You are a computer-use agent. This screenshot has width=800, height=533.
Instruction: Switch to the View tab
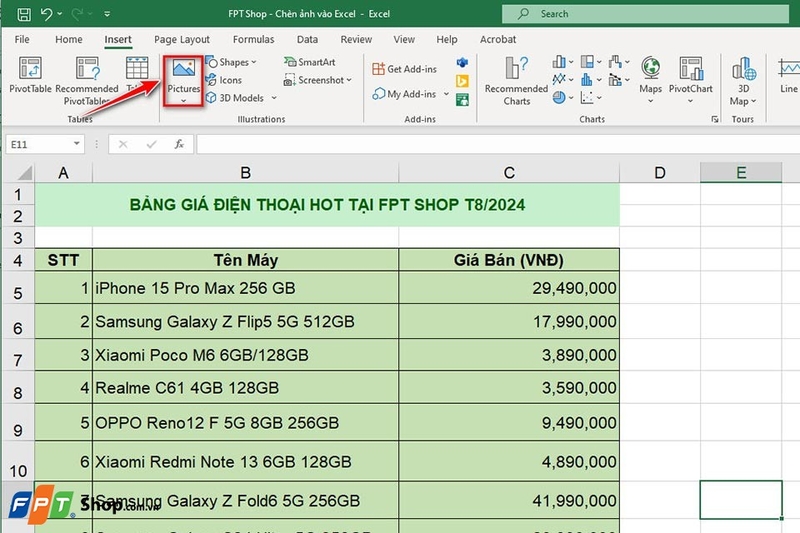[x=404, y=39]
